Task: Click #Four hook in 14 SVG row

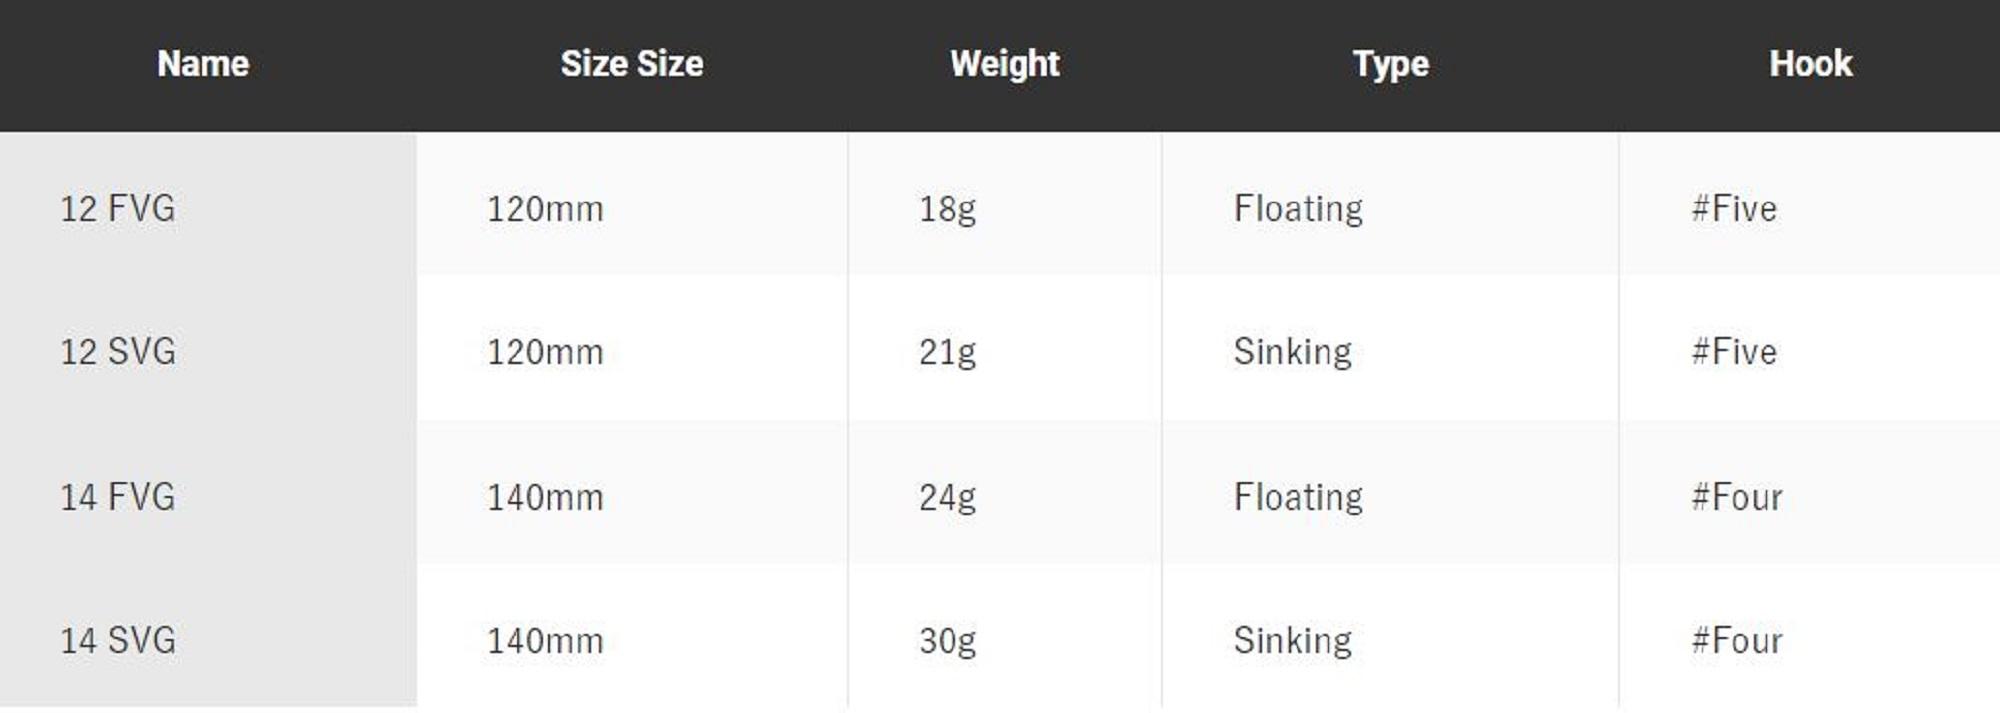Action: (x=1737, y=640)
